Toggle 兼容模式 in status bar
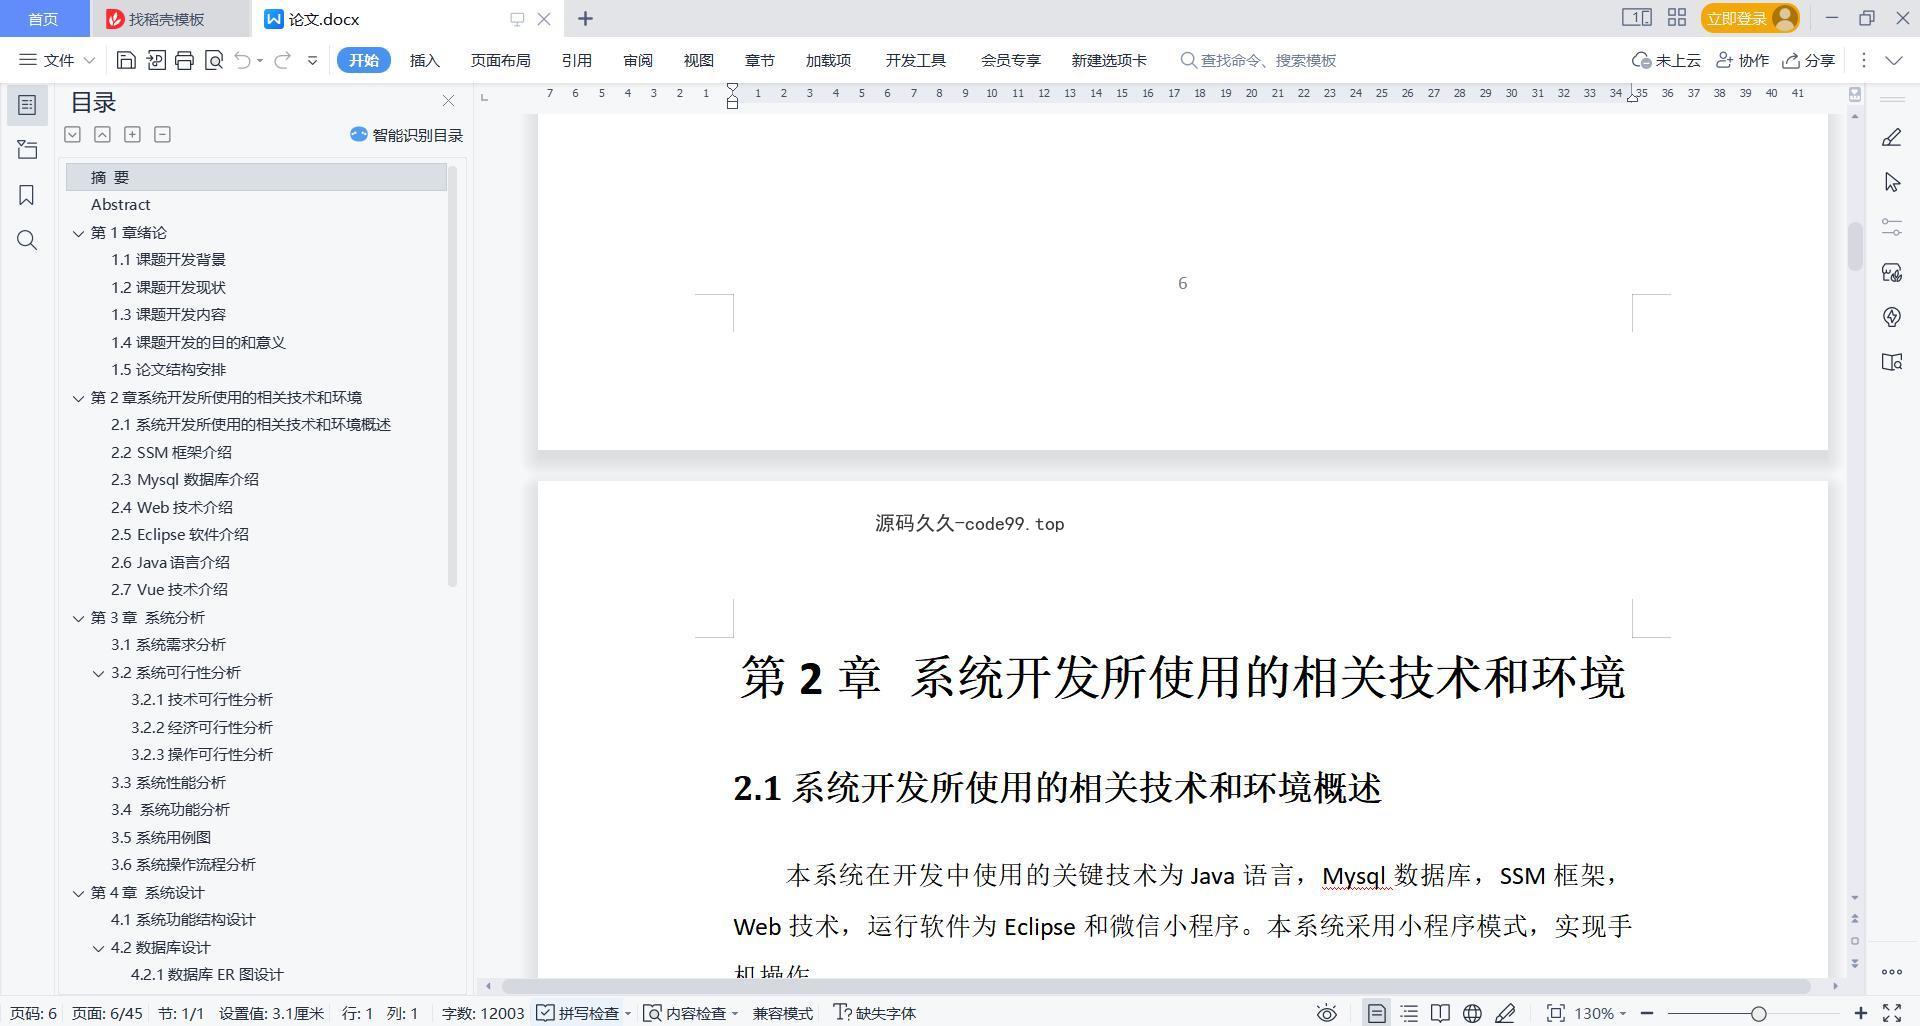The image size is (1920, 1026). tap(782, 1013)
